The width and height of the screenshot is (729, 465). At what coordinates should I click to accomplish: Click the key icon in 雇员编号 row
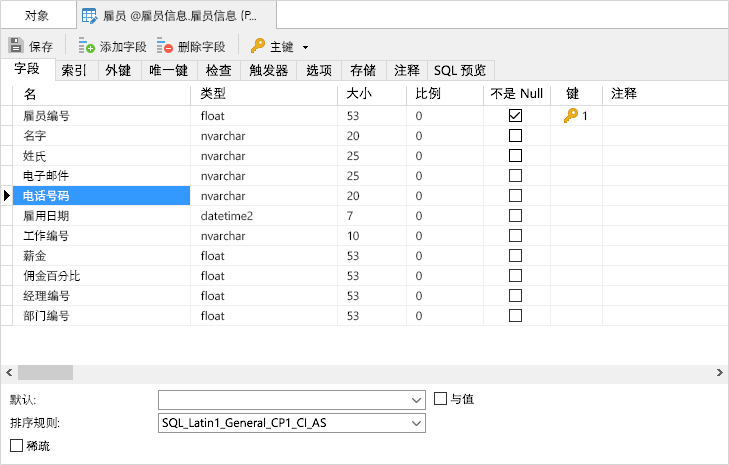coord(571,116)
